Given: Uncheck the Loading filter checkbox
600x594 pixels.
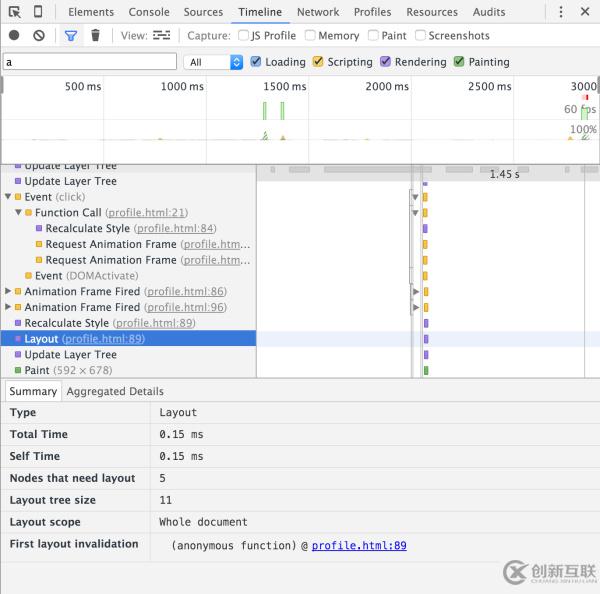Looking at the screenshot, I should pos(256,61).
